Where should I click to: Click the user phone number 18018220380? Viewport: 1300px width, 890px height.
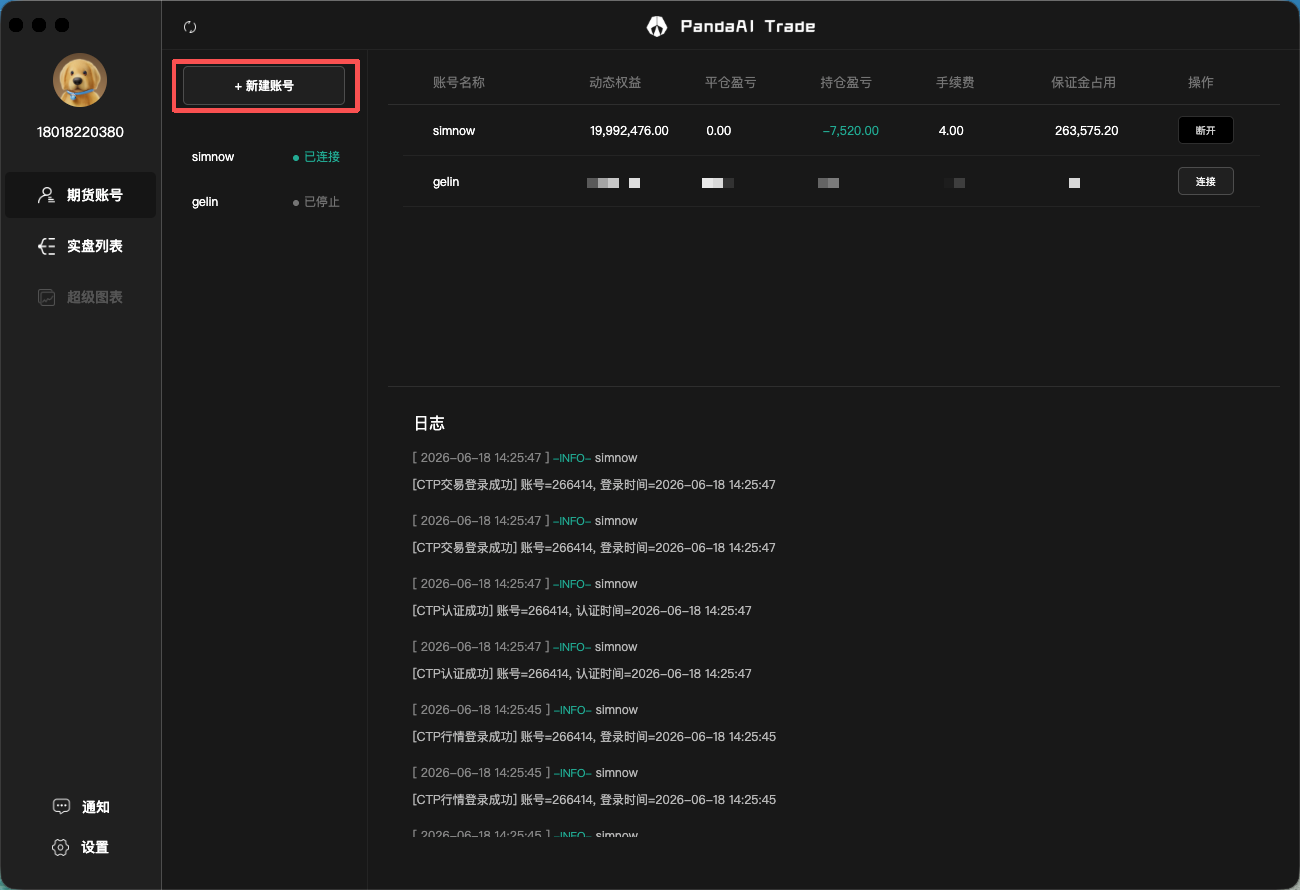coord(80,132)
